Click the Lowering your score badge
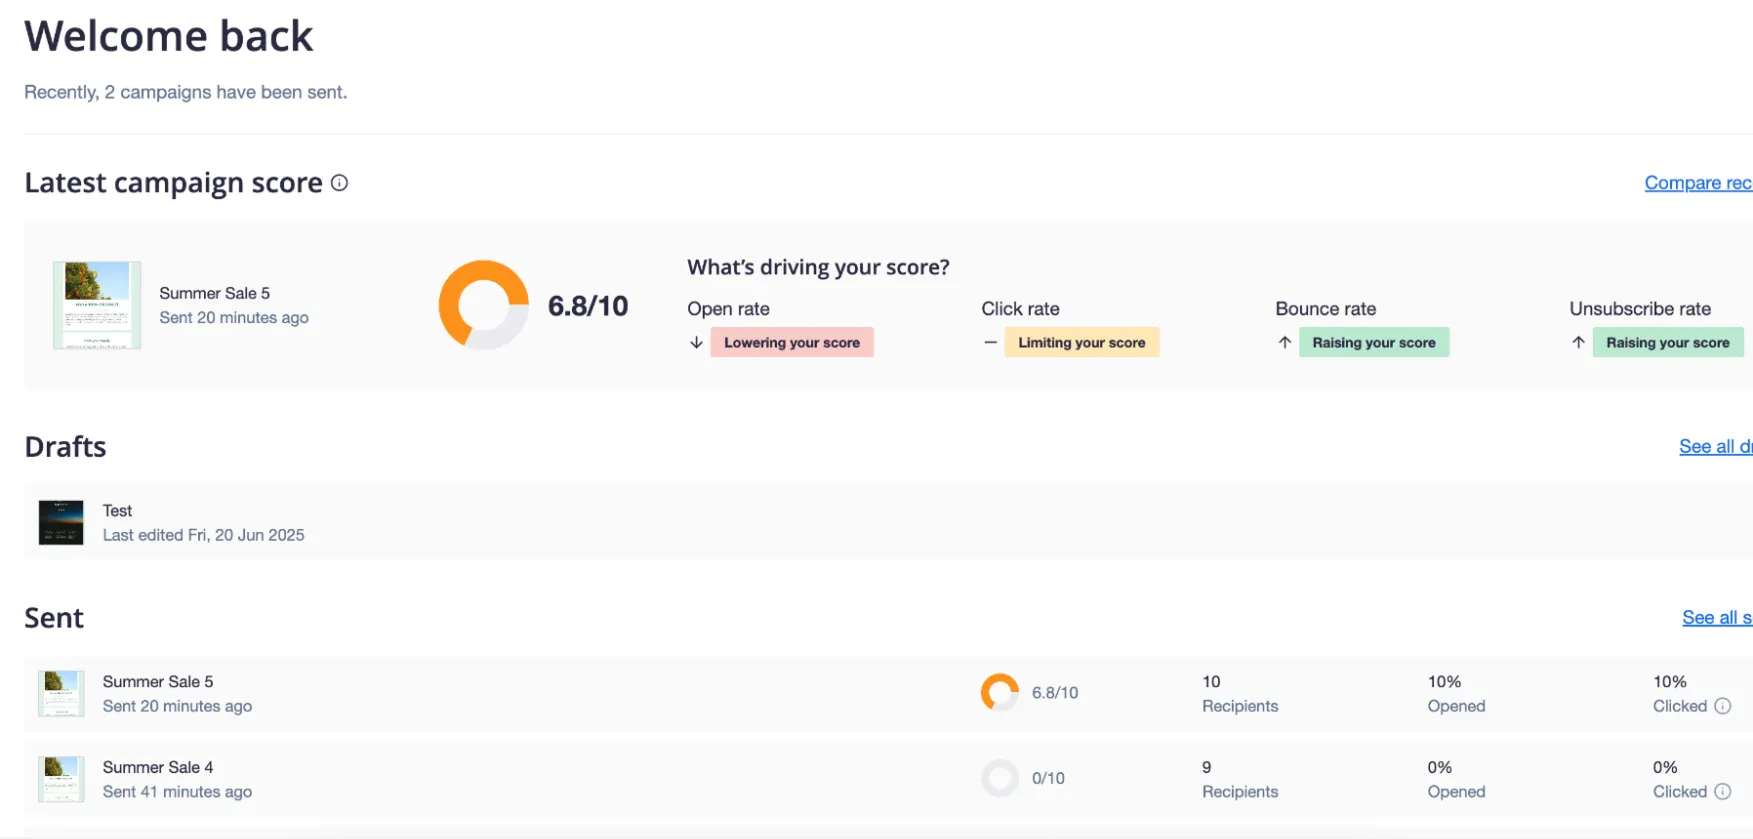 pyautogui.click(x=791, y=343)
